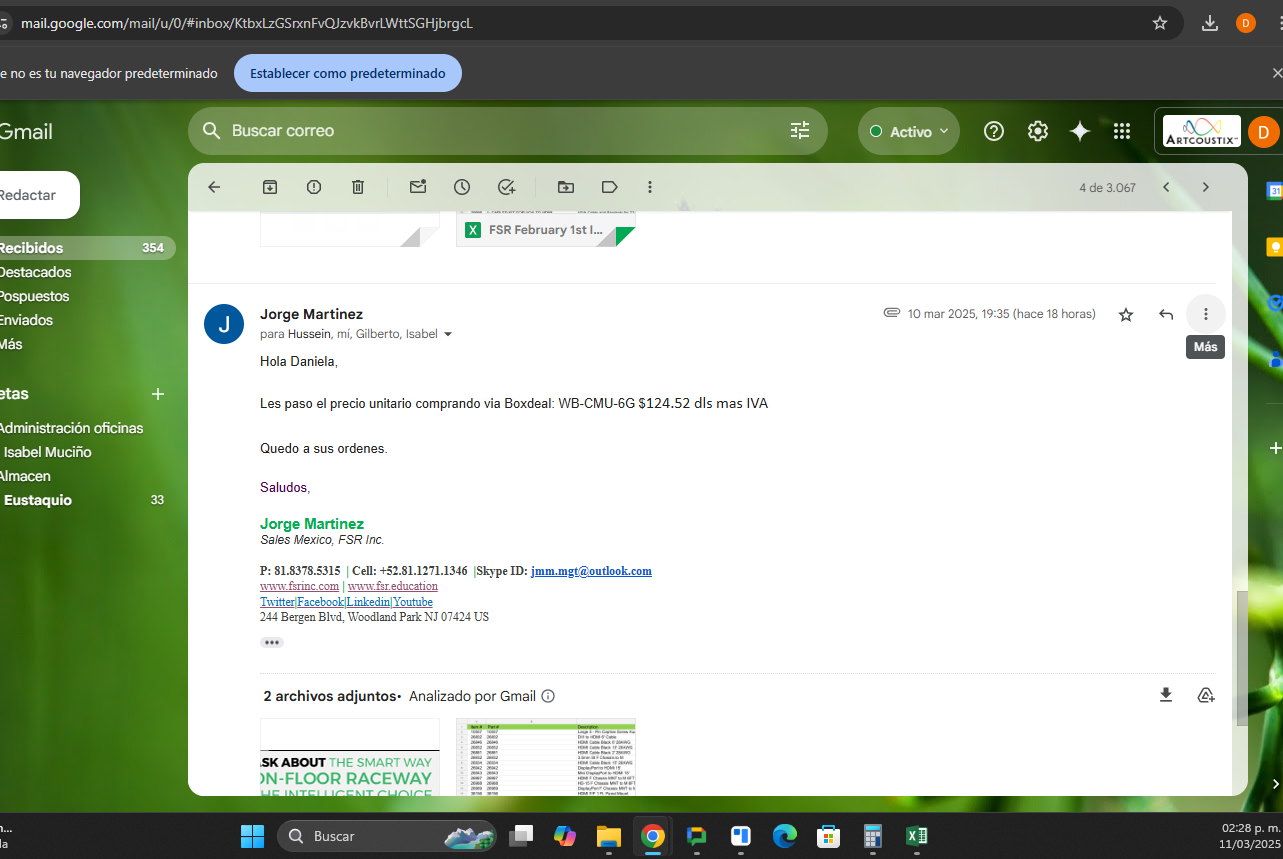Go to newer email arrow
Screen dimensions: 1283x859
click(x=1166, y=187)
